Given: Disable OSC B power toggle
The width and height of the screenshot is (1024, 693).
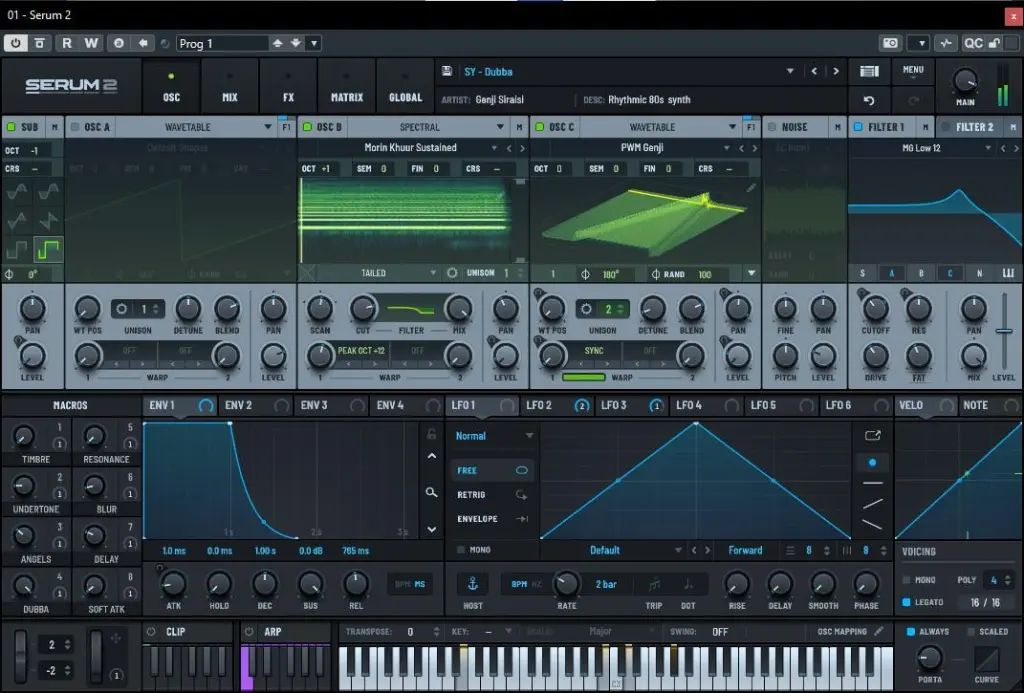Looking at the screenshot, I should click(307, 127).
